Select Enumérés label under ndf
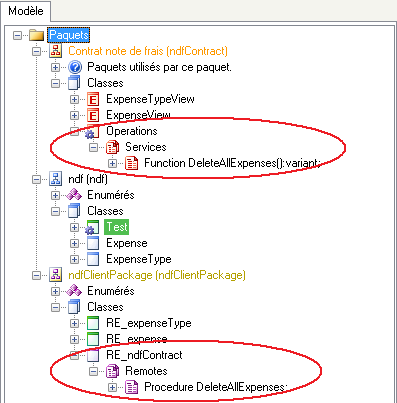397x403 pixels. (111, 195)
